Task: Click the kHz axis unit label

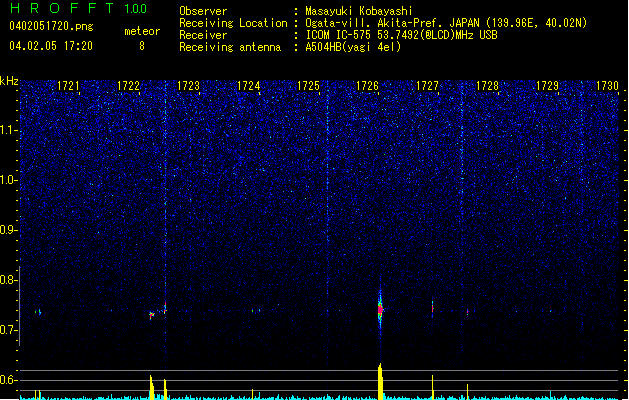Action: (9, 81)
